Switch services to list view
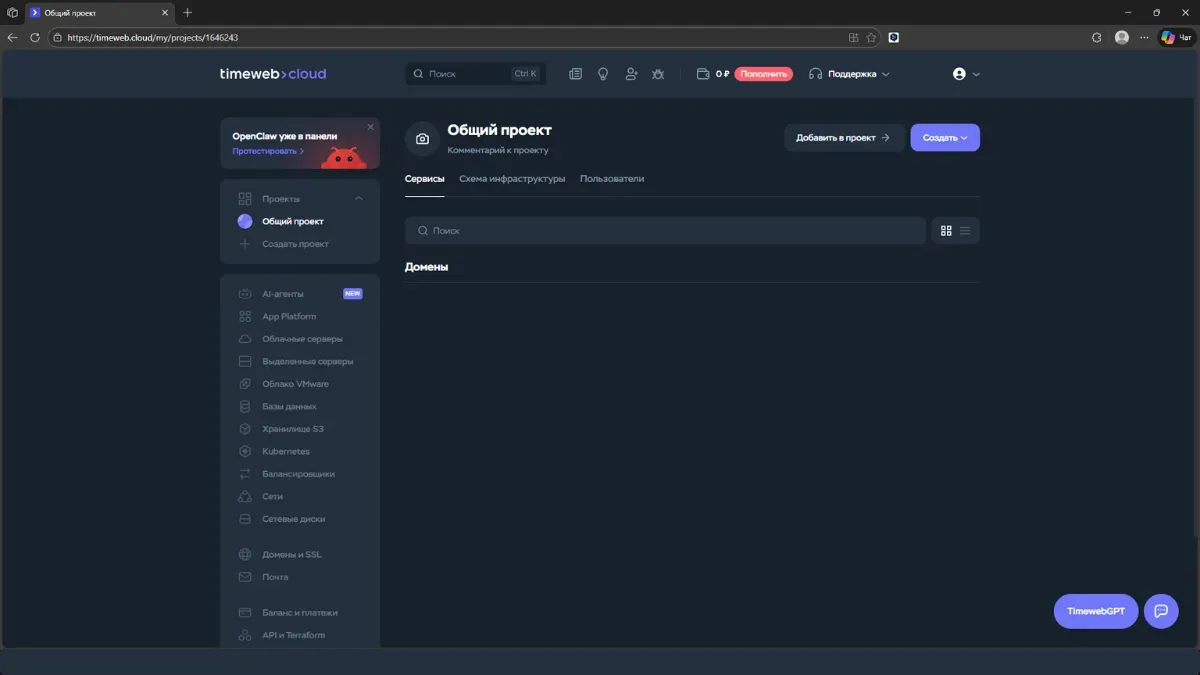Image resolution: width=1200 pixels, height=675 pixels. [964, 230]
